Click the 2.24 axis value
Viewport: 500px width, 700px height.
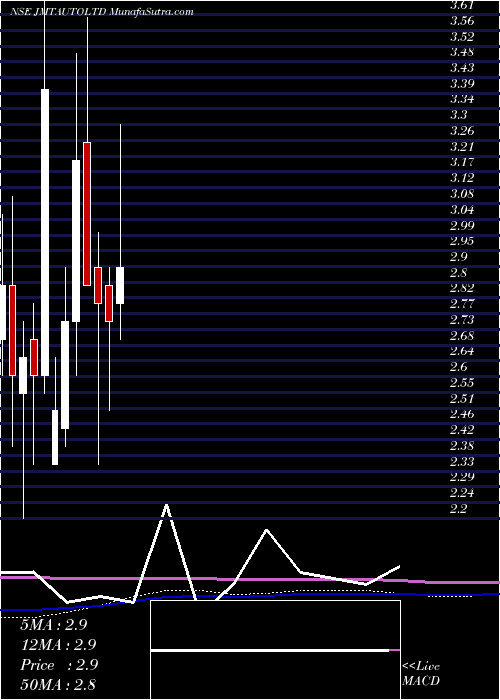[462, 493]
